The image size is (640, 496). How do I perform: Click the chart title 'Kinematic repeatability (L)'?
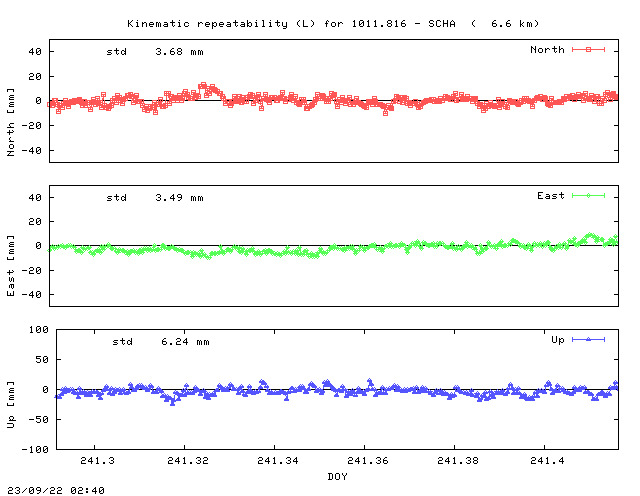pyautogui.click(x=221, y=24)
